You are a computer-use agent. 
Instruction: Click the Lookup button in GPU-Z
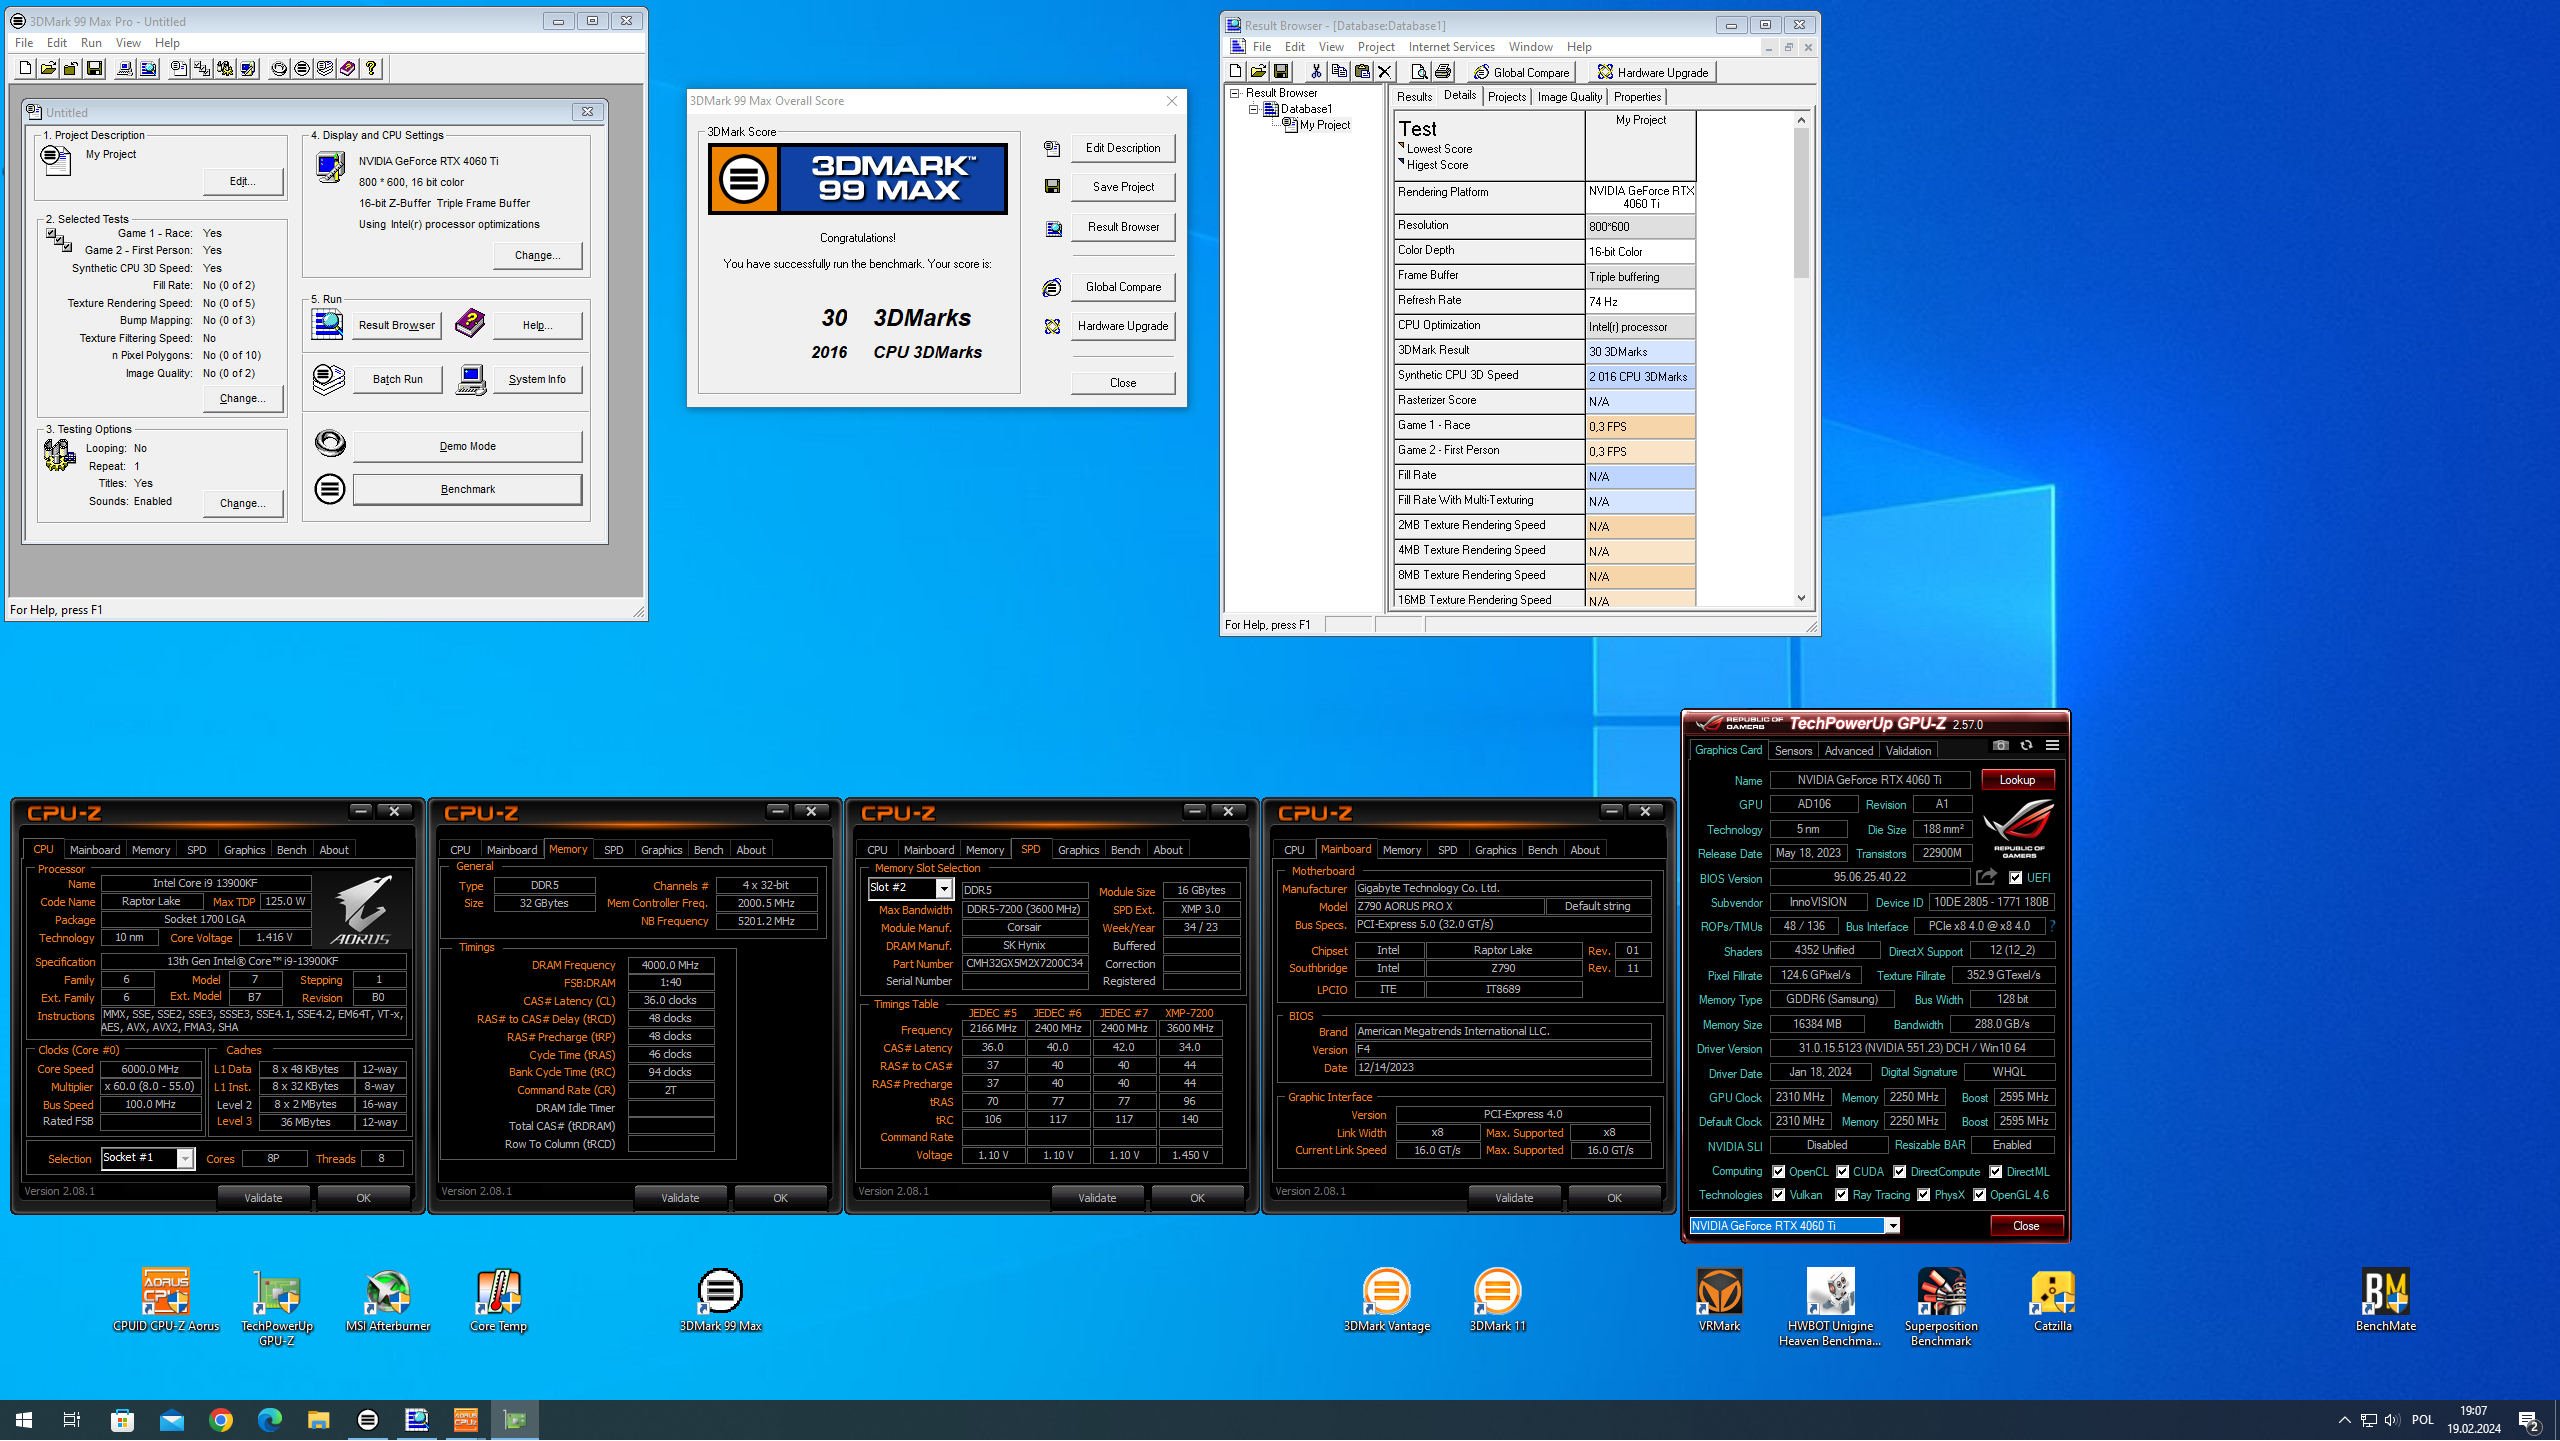point(2017,780)
